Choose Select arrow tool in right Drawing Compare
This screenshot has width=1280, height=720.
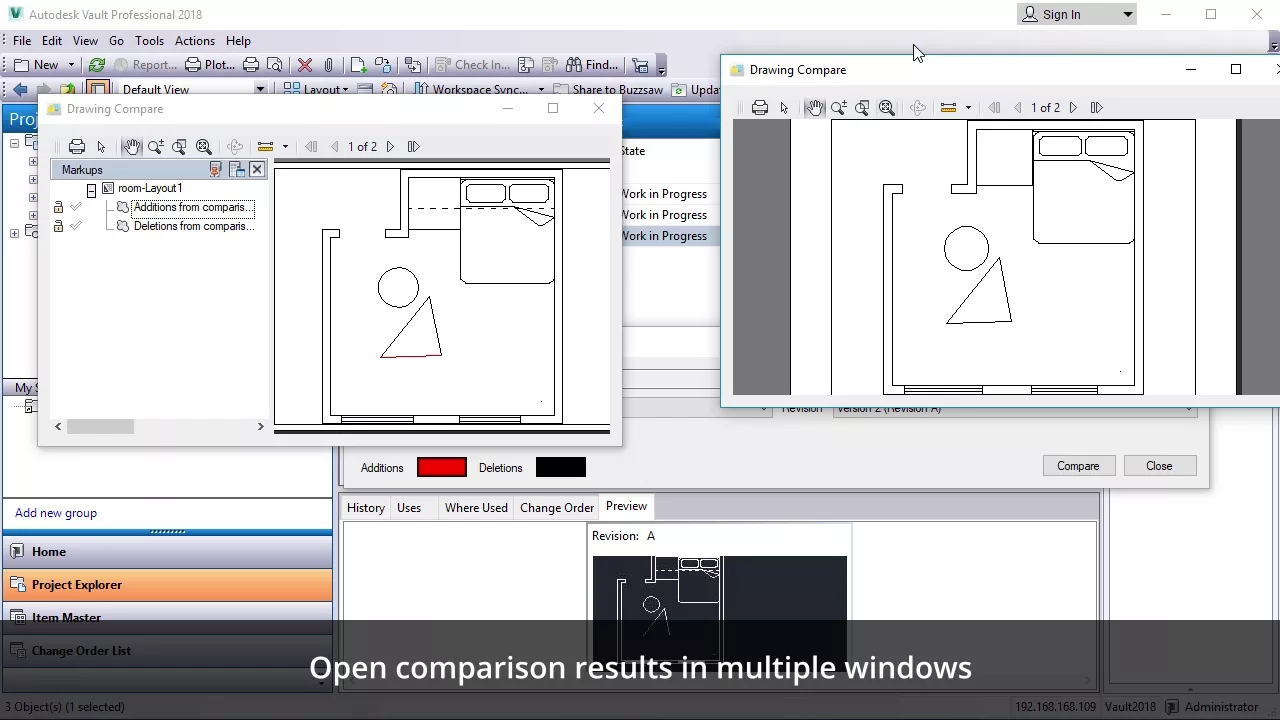[x=784, y=107]
